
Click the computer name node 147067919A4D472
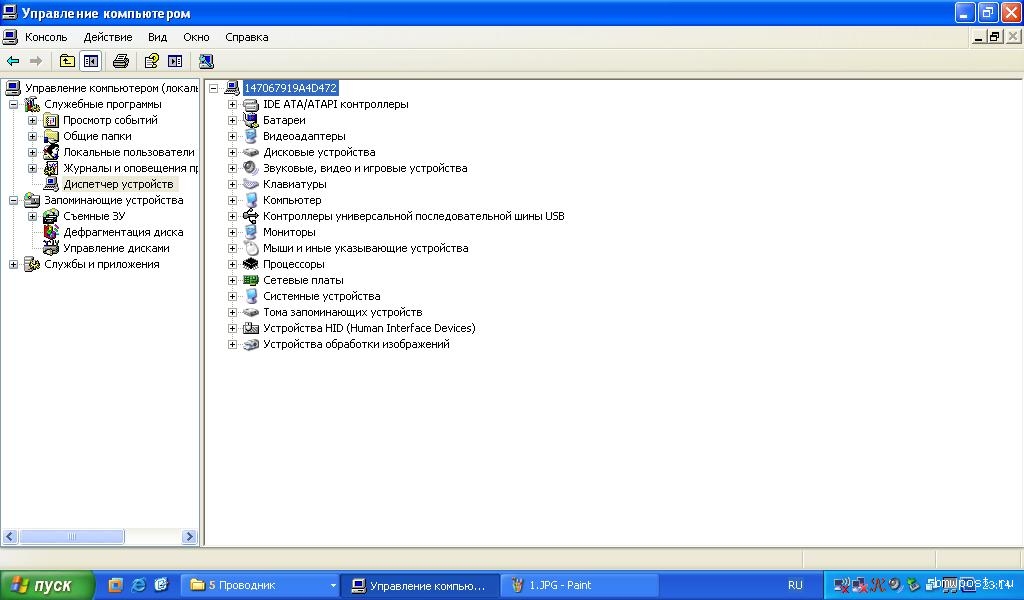coord(291,88)
